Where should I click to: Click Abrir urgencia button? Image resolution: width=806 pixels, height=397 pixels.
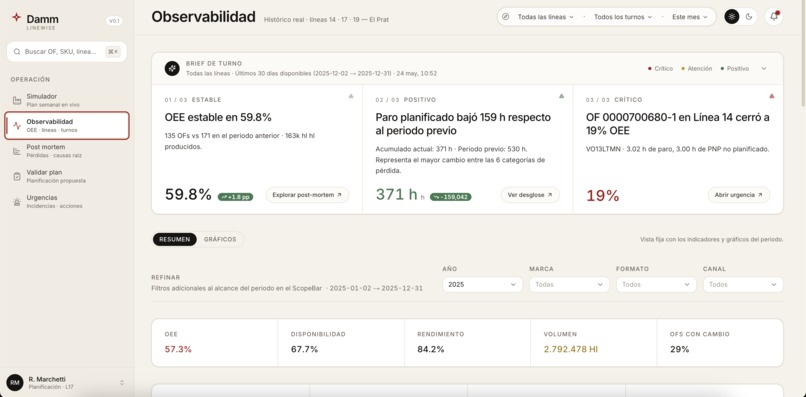click(739, 195)
